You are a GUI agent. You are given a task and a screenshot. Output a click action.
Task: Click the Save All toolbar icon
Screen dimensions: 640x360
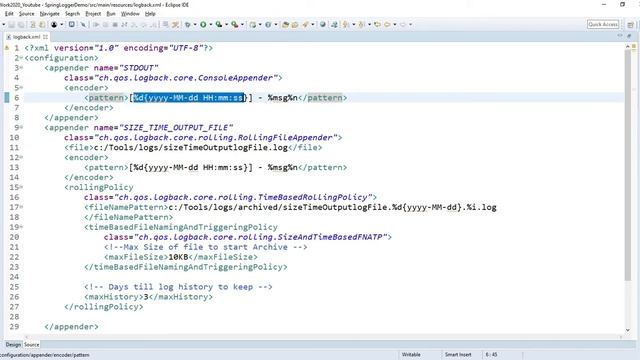pyautogui.click(x=21, y=24)
